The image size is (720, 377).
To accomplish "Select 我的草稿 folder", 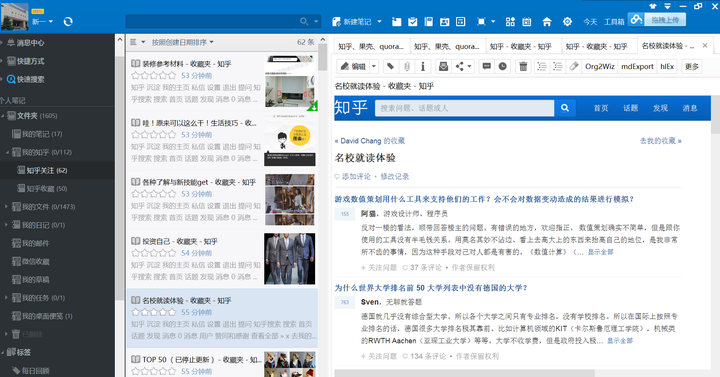I will point(31,280).
